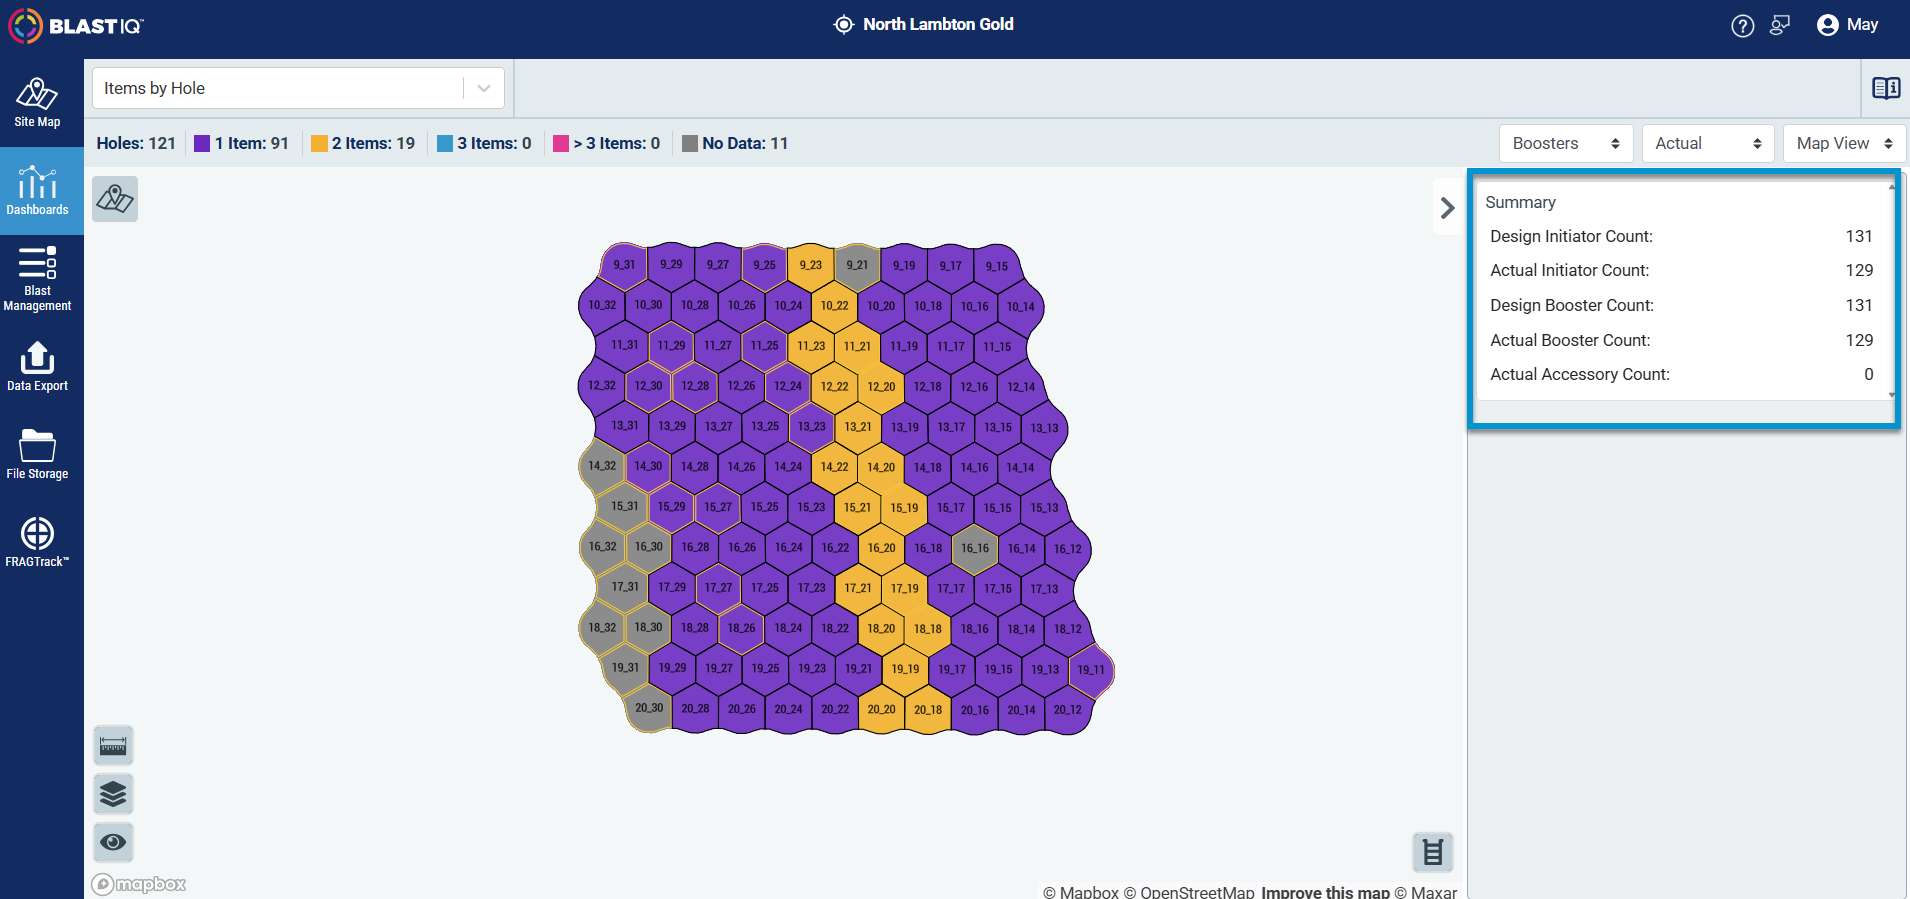Click the North Lambton Gold site selector
1910x899 pixels.
coord(923,25)
